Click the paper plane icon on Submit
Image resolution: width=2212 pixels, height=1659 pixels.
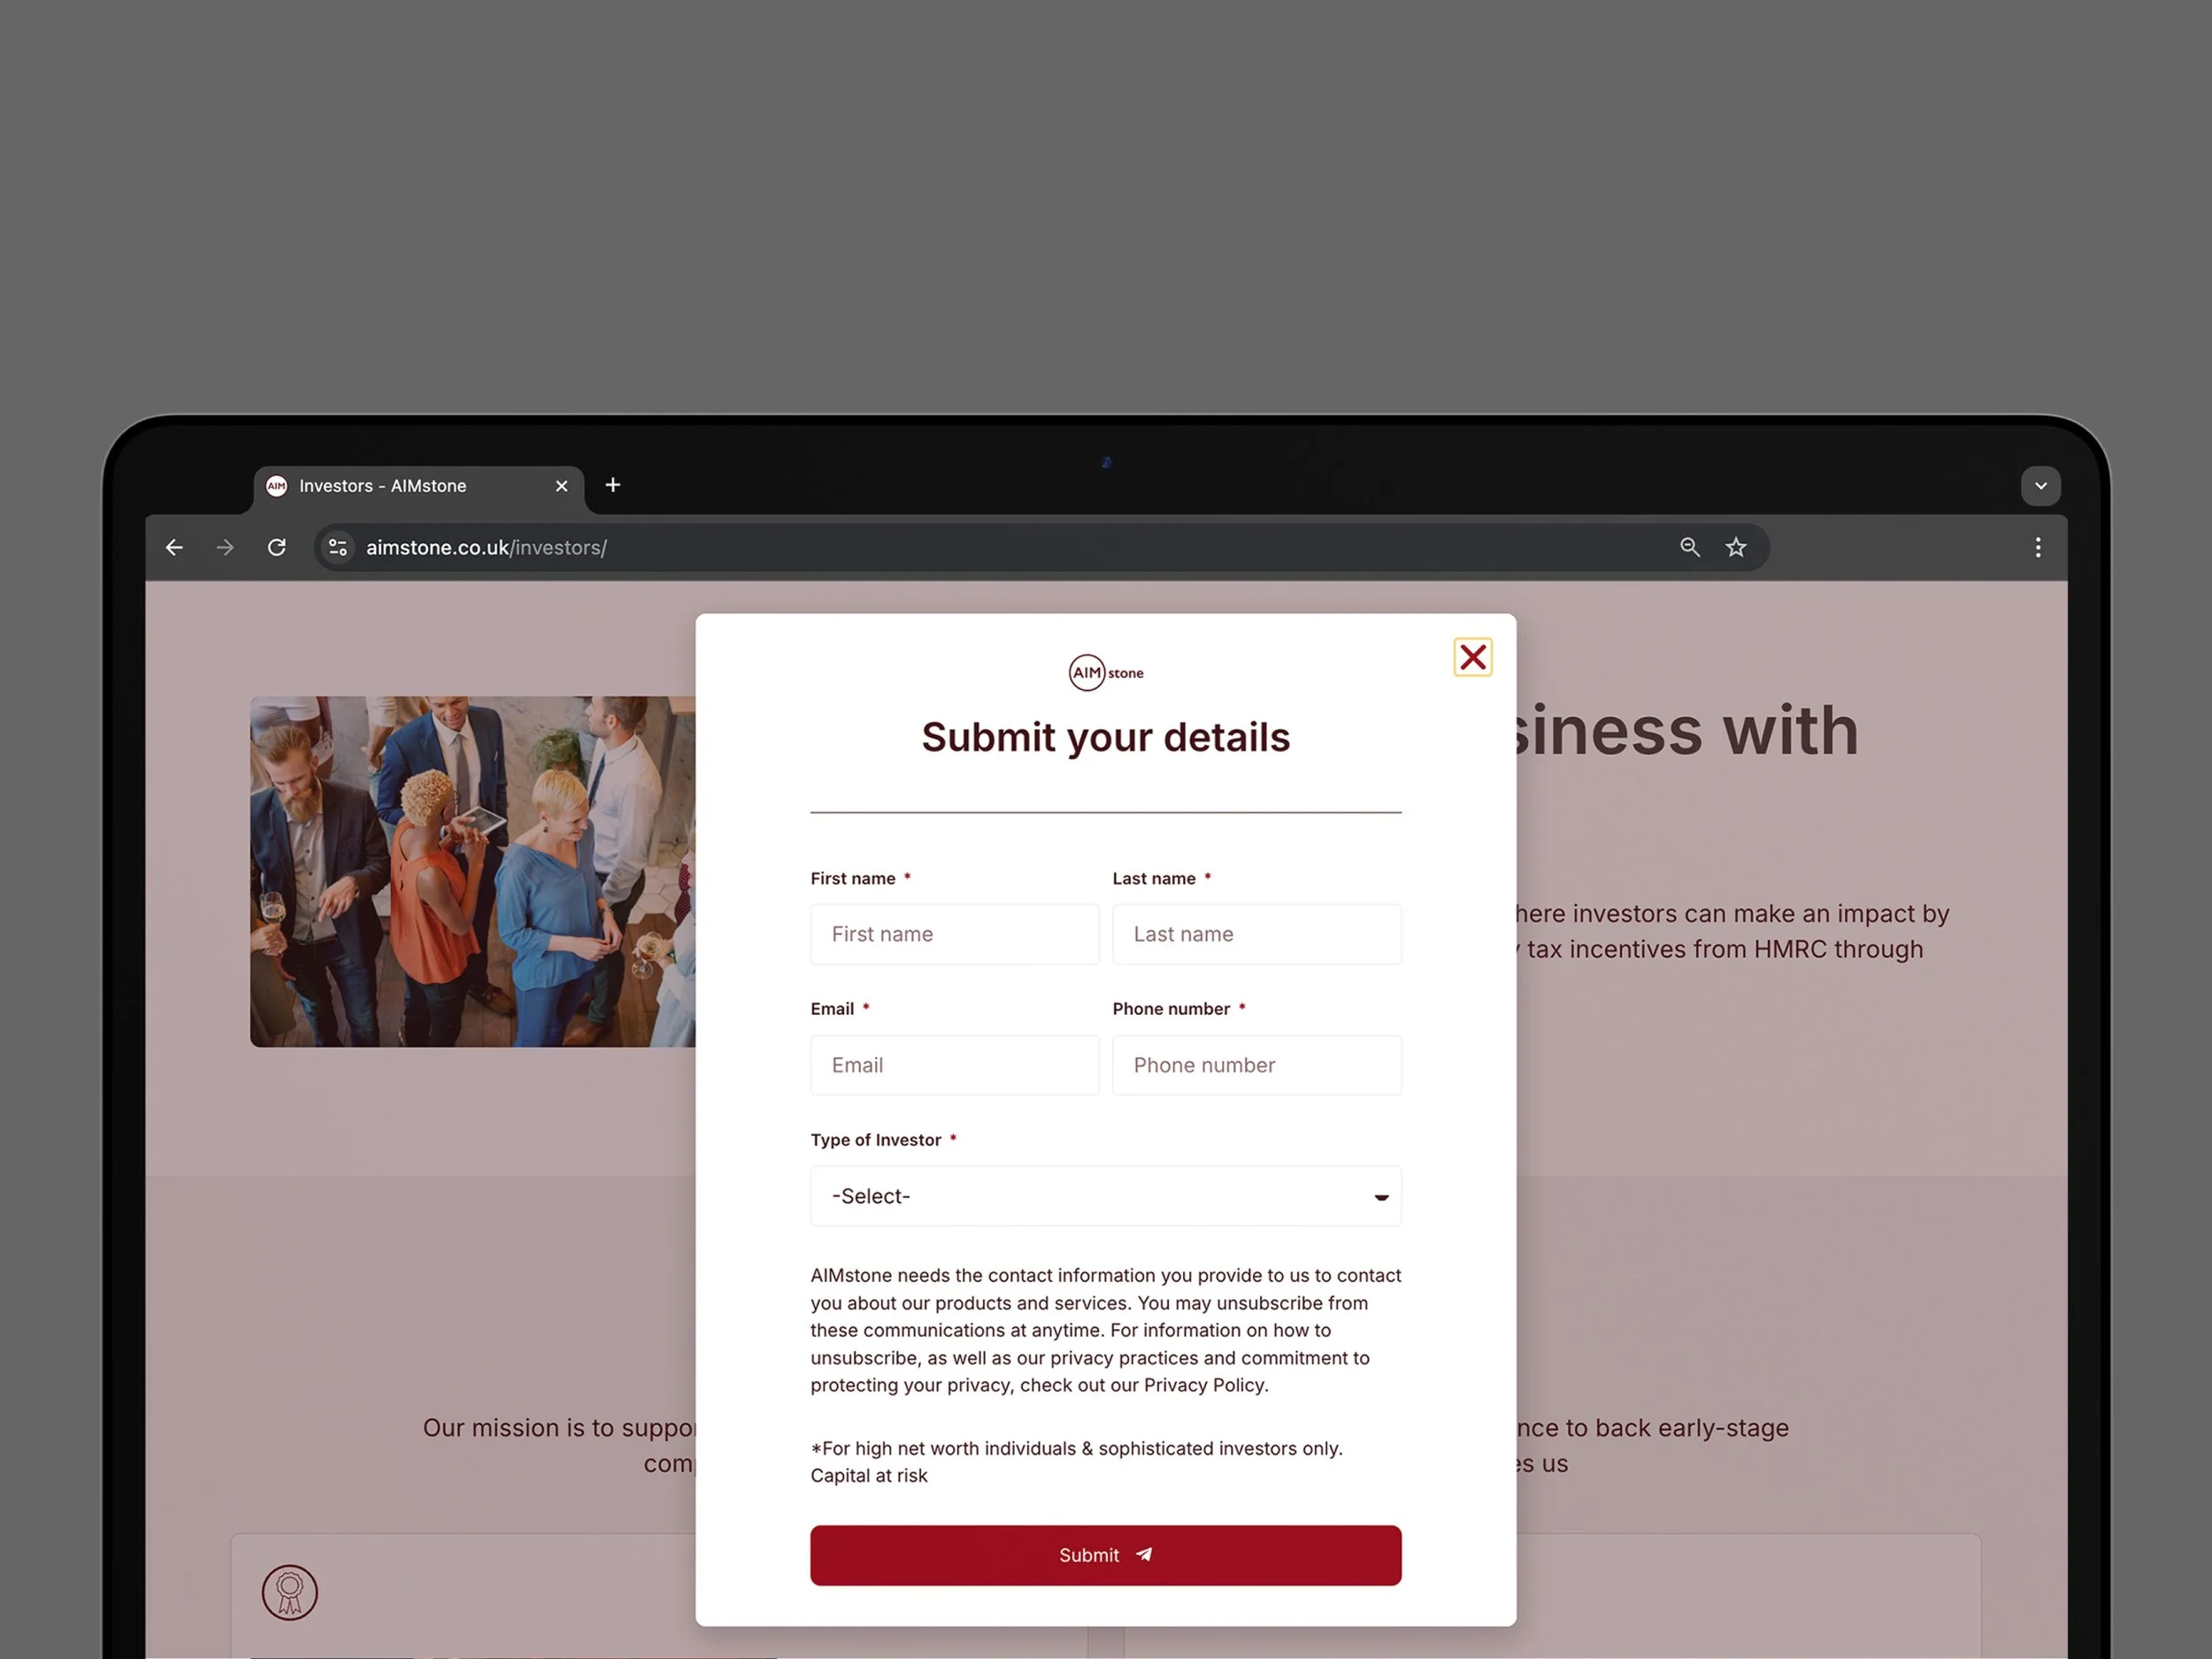coord(1144,1555)
